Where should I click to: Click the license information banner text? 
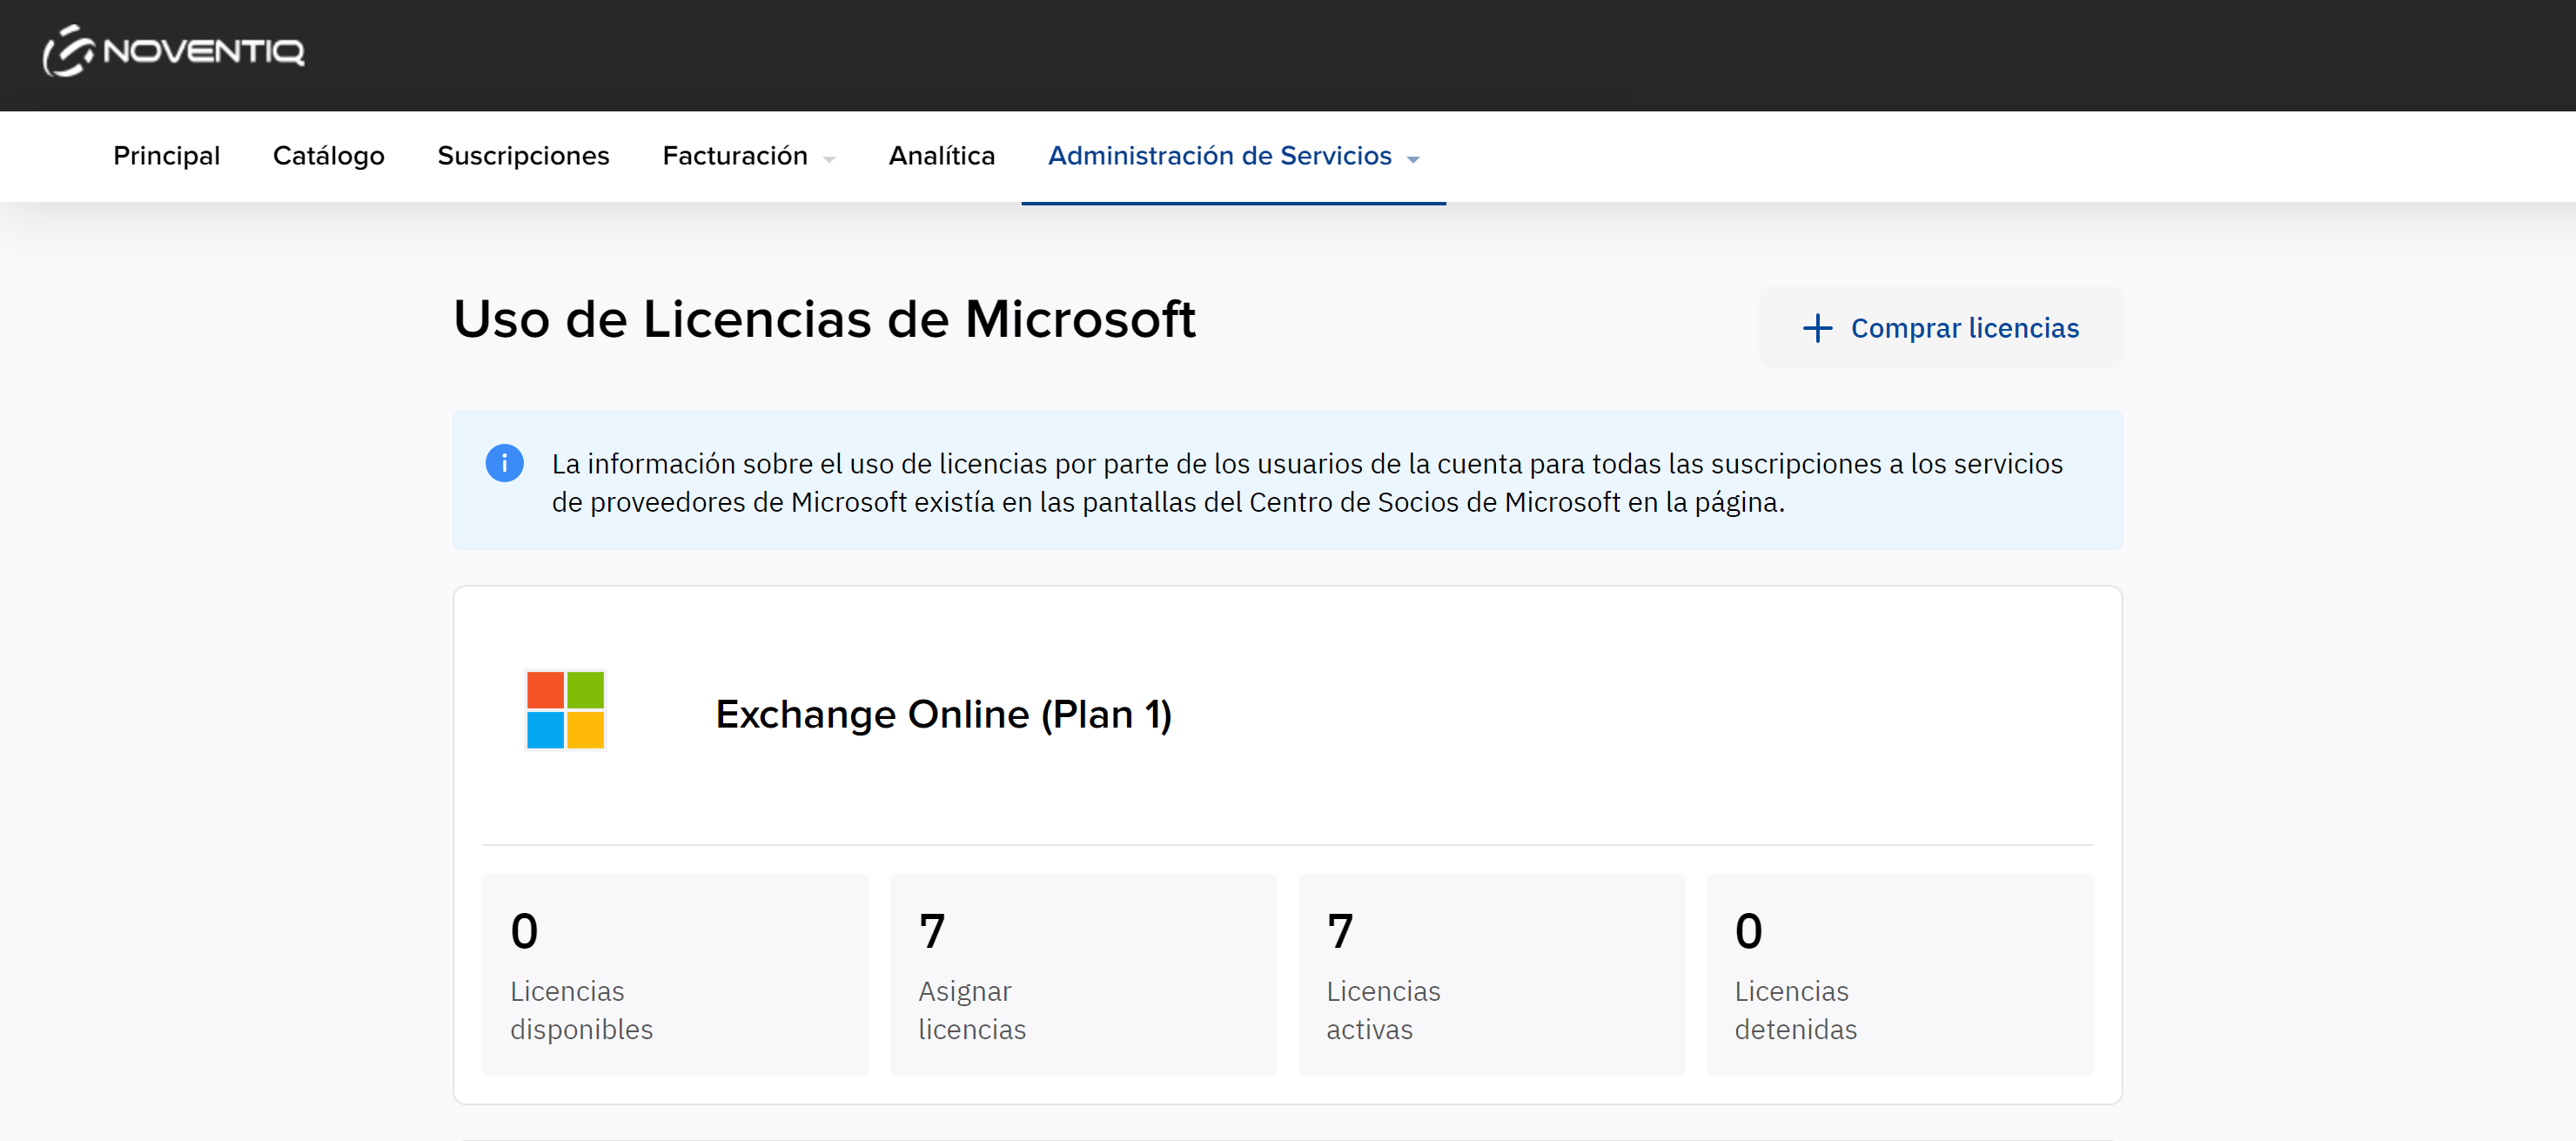[x=1305, y=482]
